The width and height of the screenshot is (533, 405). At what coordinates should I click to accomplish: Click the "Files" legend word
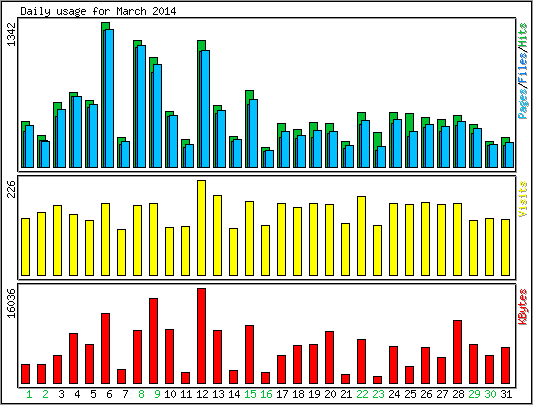(x=523, y=68)
